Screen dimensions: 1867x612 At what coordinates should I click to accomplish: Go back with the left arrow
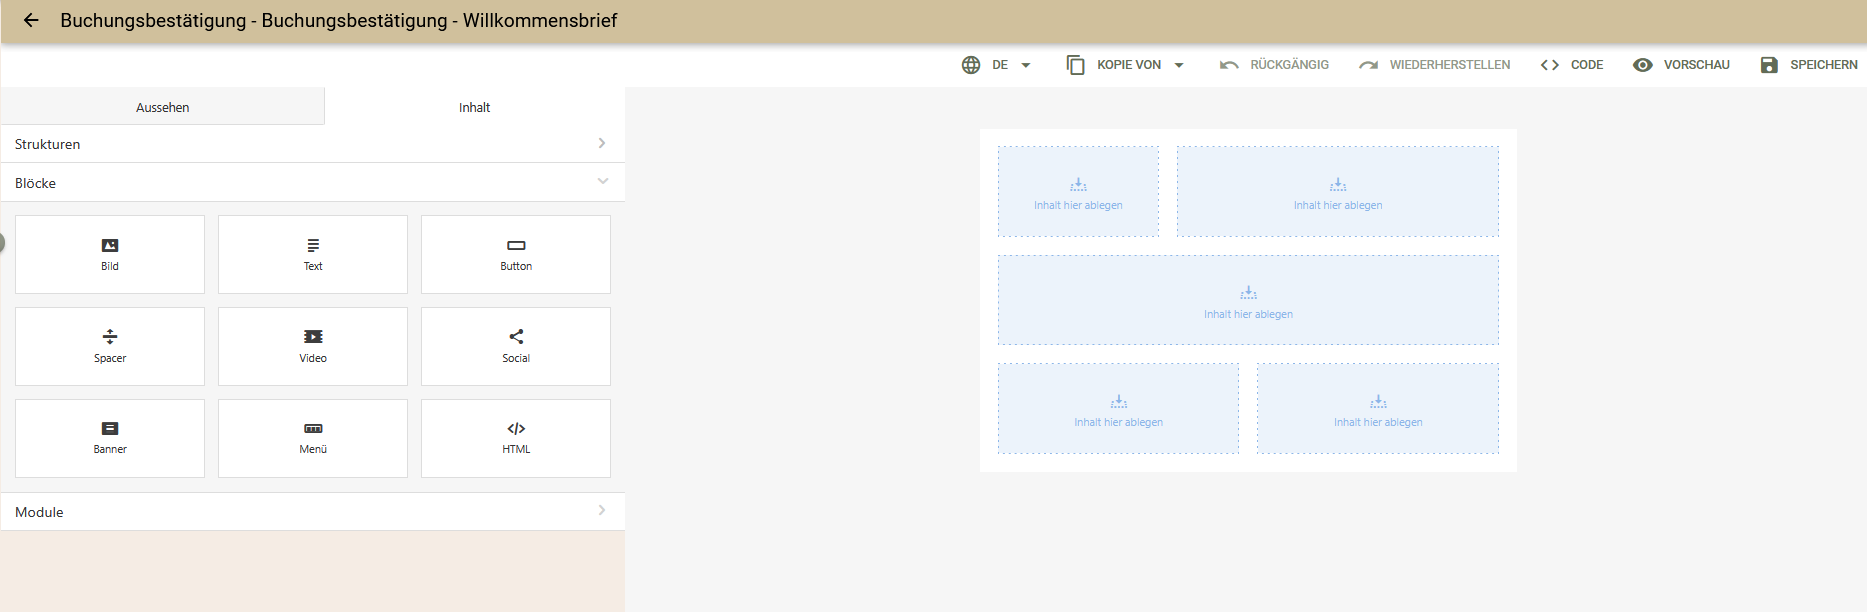tap(31, 20)
